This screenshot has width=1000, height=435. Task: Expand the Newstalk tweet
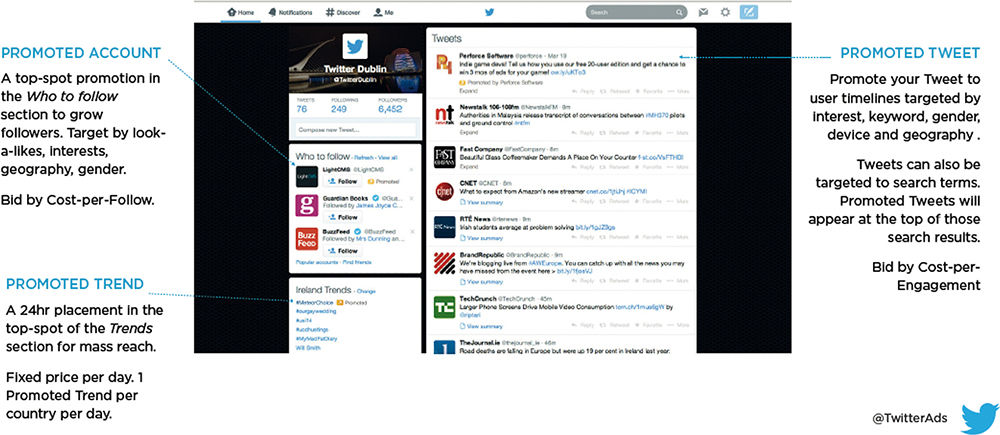[468, 133]
